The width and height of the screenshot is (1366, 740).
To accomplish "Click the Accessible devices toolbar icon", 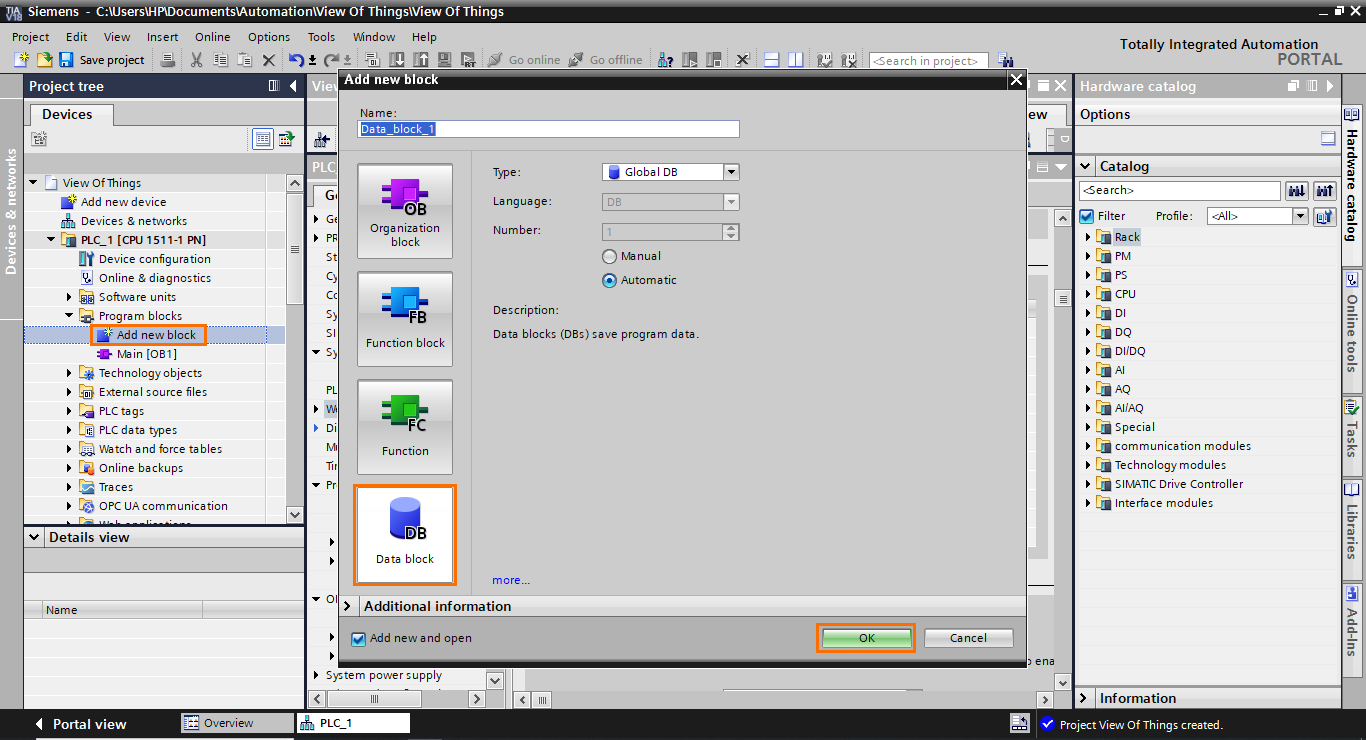I will coord(665,60).
